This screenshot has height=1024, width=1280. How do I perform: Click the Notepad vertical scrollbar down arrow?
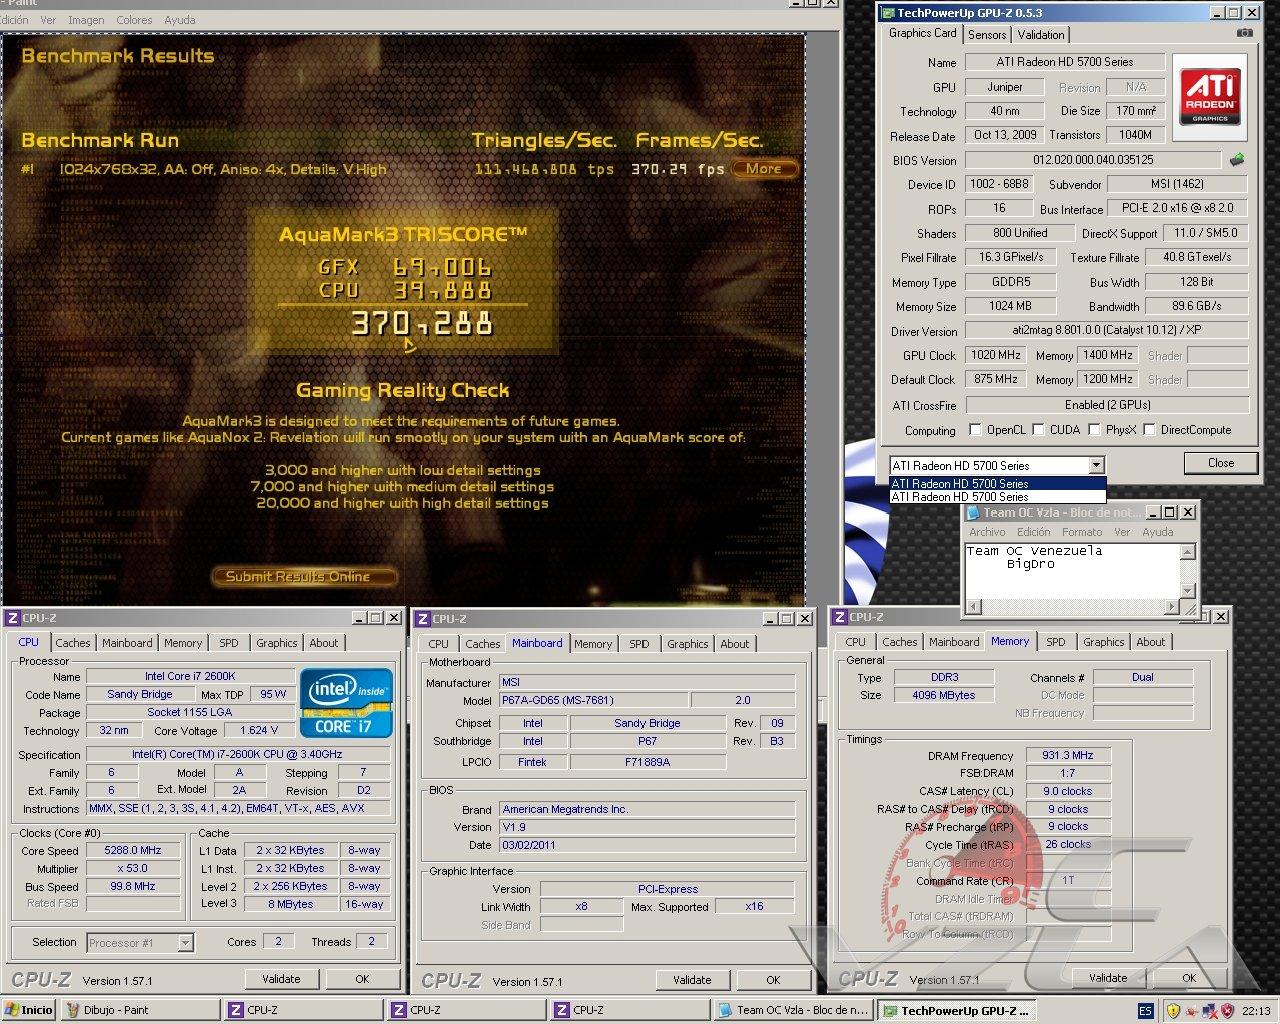[x=1188, y=591]
